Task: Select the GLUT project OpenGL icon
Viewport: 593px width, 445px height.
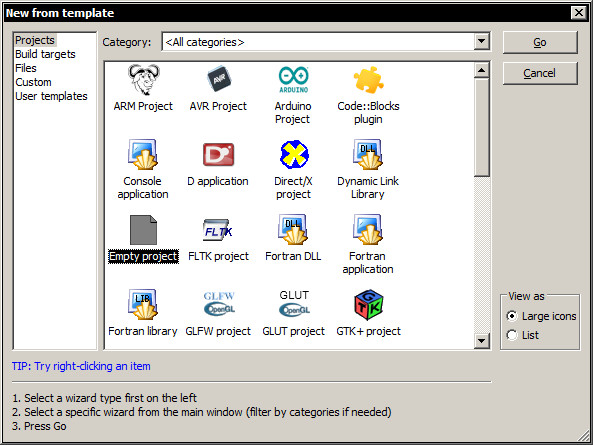Action: click(294, 303)
